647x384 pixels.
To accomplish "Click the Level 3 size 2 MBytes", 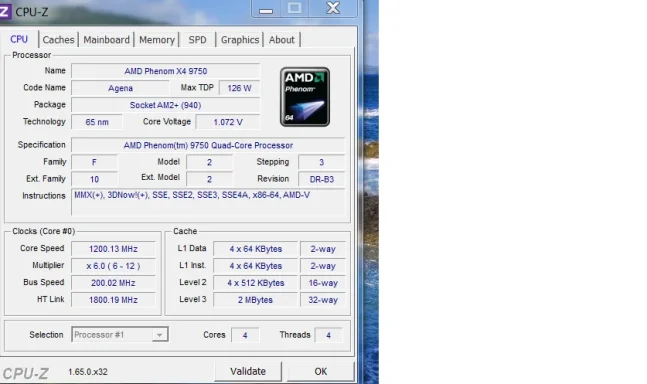I will click(255, 300).
